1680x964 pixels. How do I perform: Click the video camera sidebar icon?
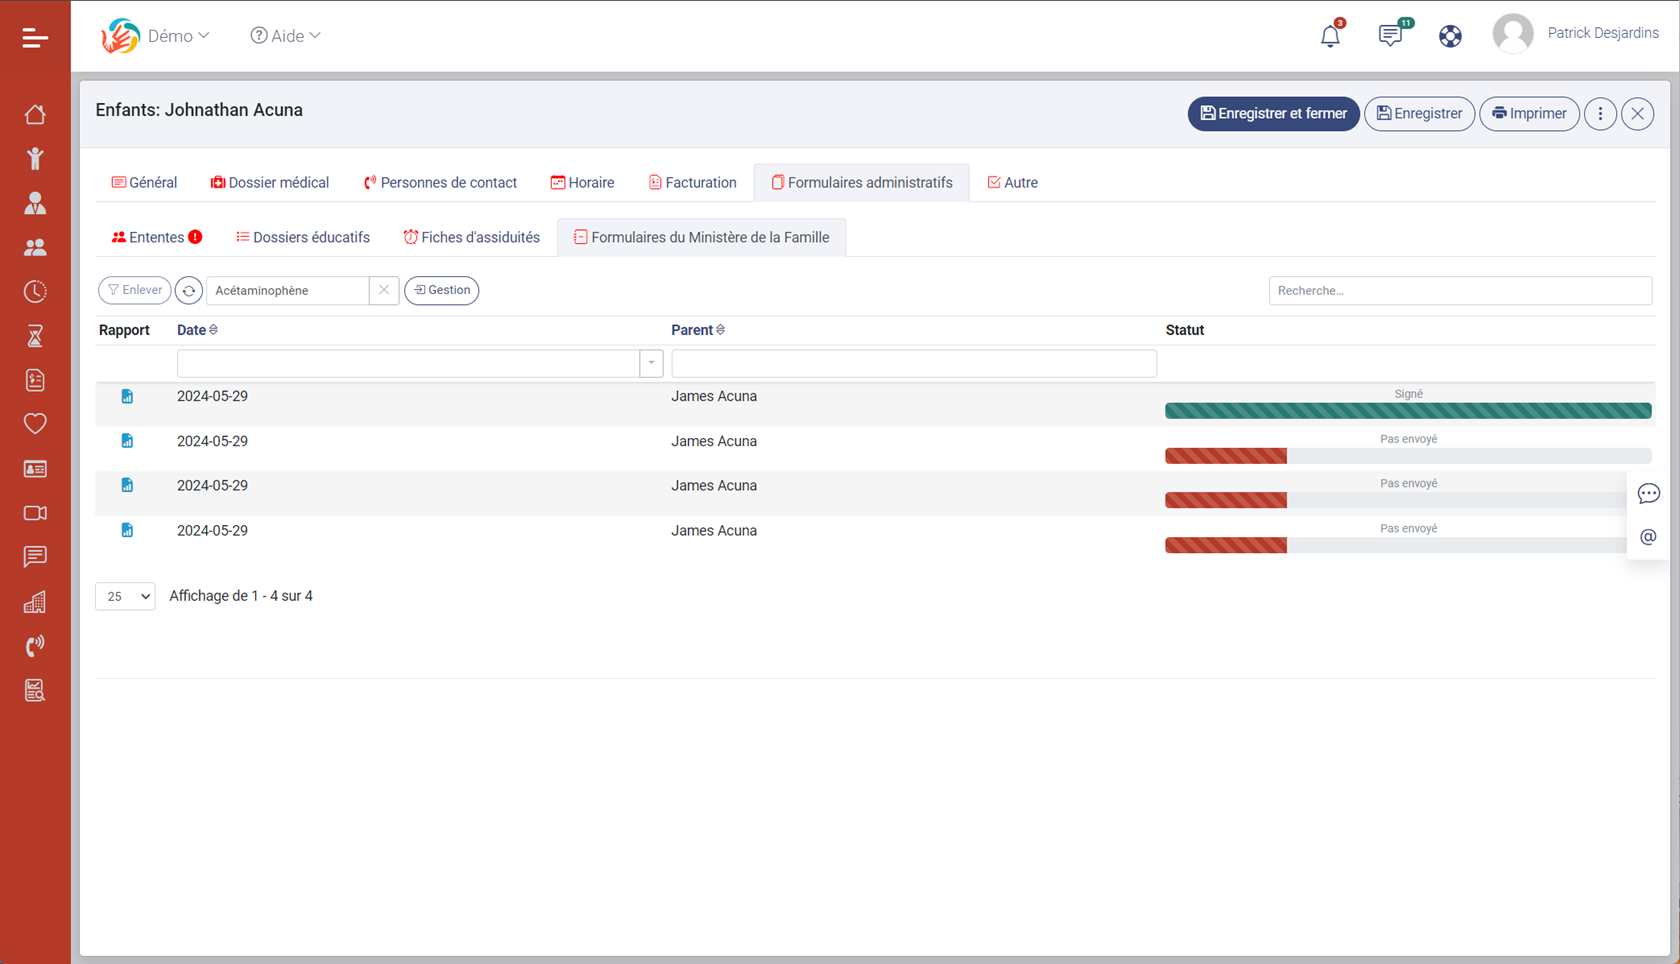pos(35,513)
